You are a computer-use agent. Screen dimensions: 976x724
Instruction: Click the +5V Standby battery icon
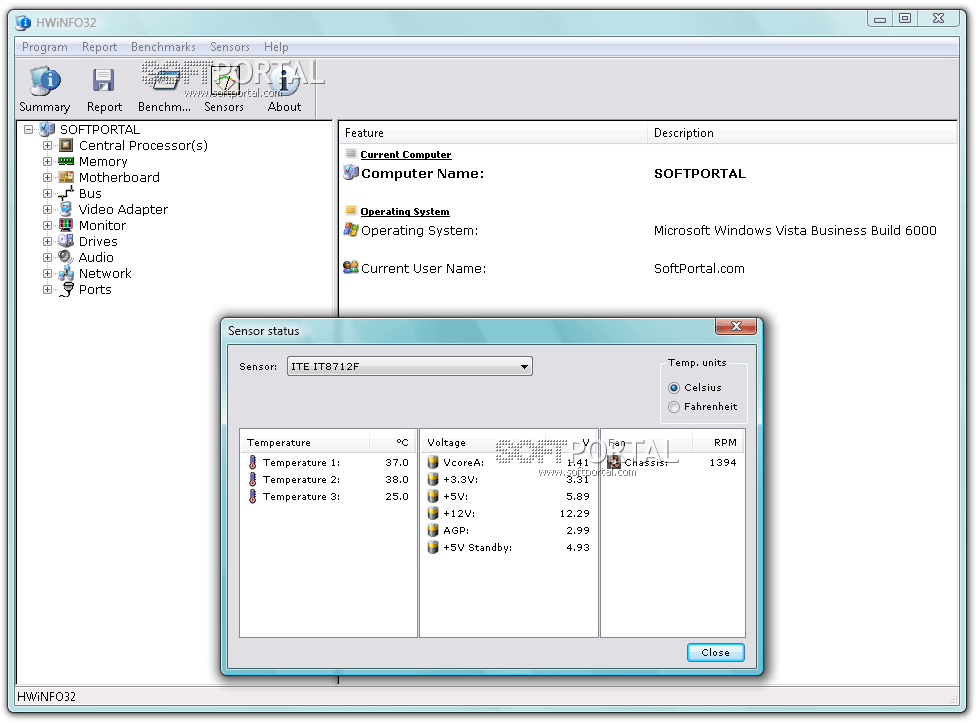pyautogui.click(x=433, y=548)
